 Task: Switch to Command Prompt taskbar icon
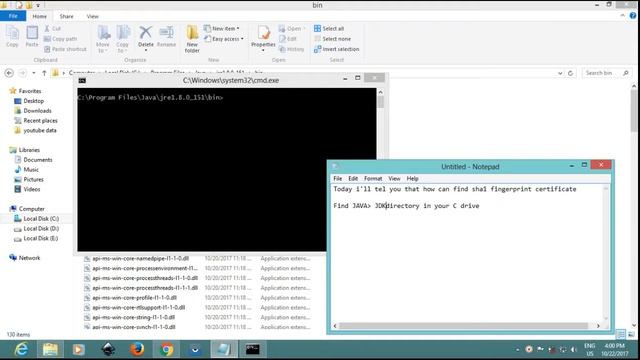[x=253, y=349]
